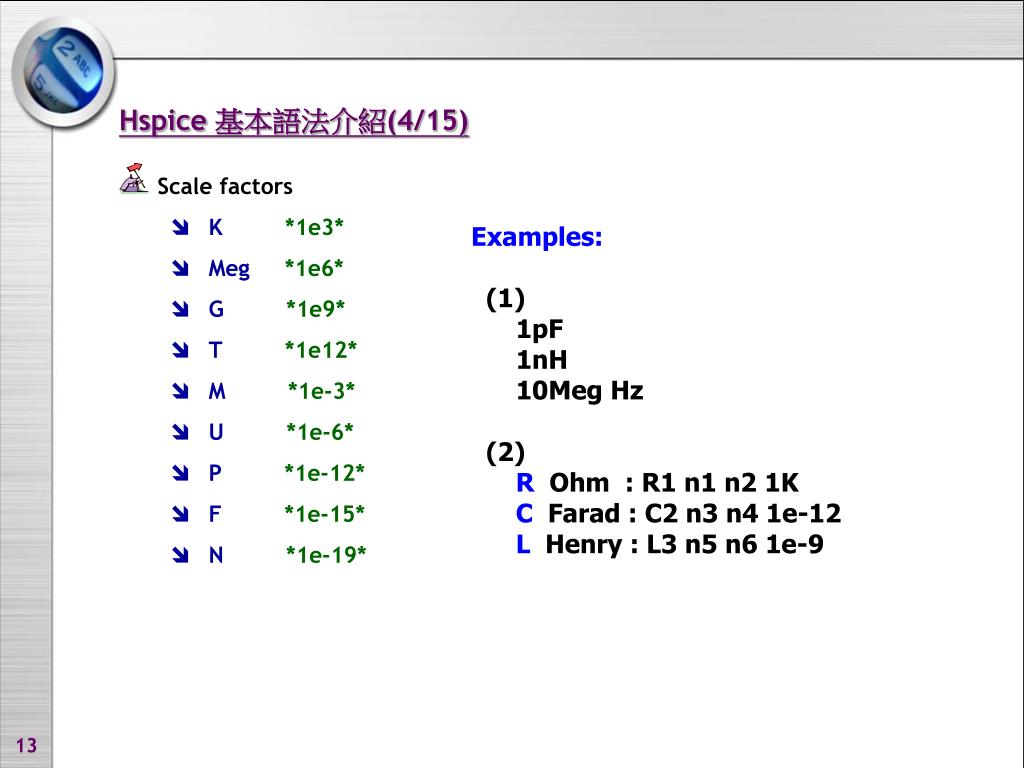Click the value '*1e9*'
This screenshot has width=1024, height=768.
tap(315, 309)
